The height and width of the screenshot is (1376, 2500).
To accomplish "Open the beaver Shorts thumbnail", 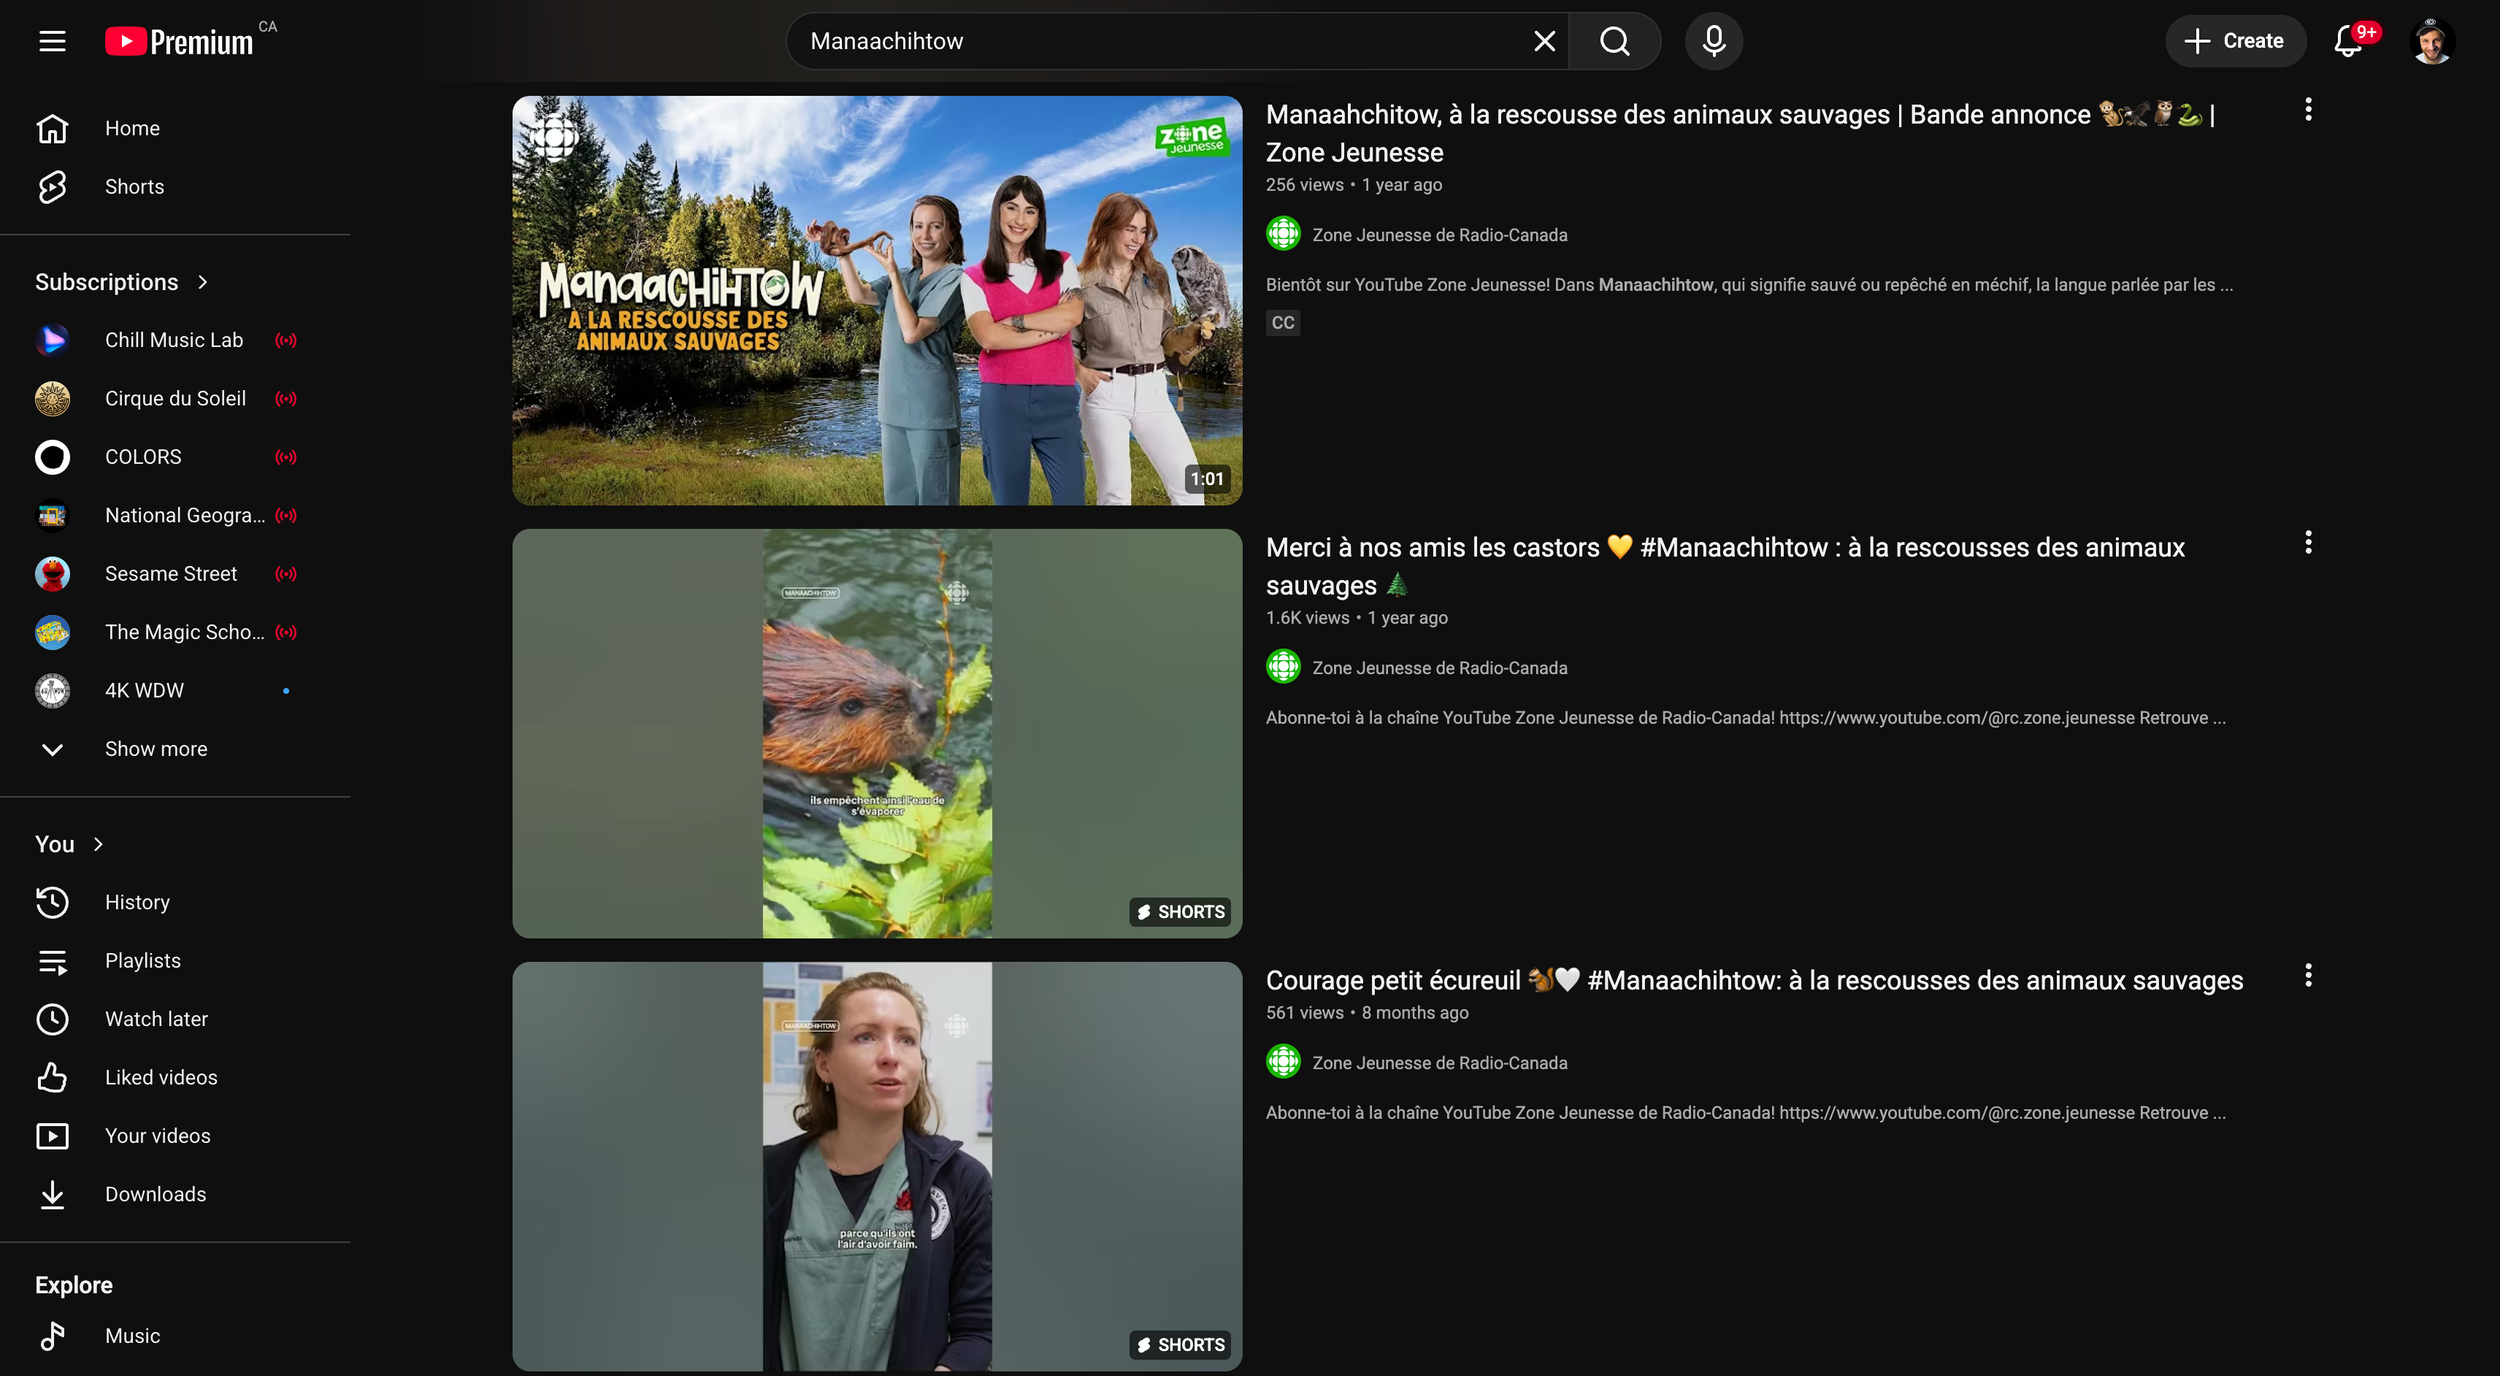I will [x=877, y=733].
